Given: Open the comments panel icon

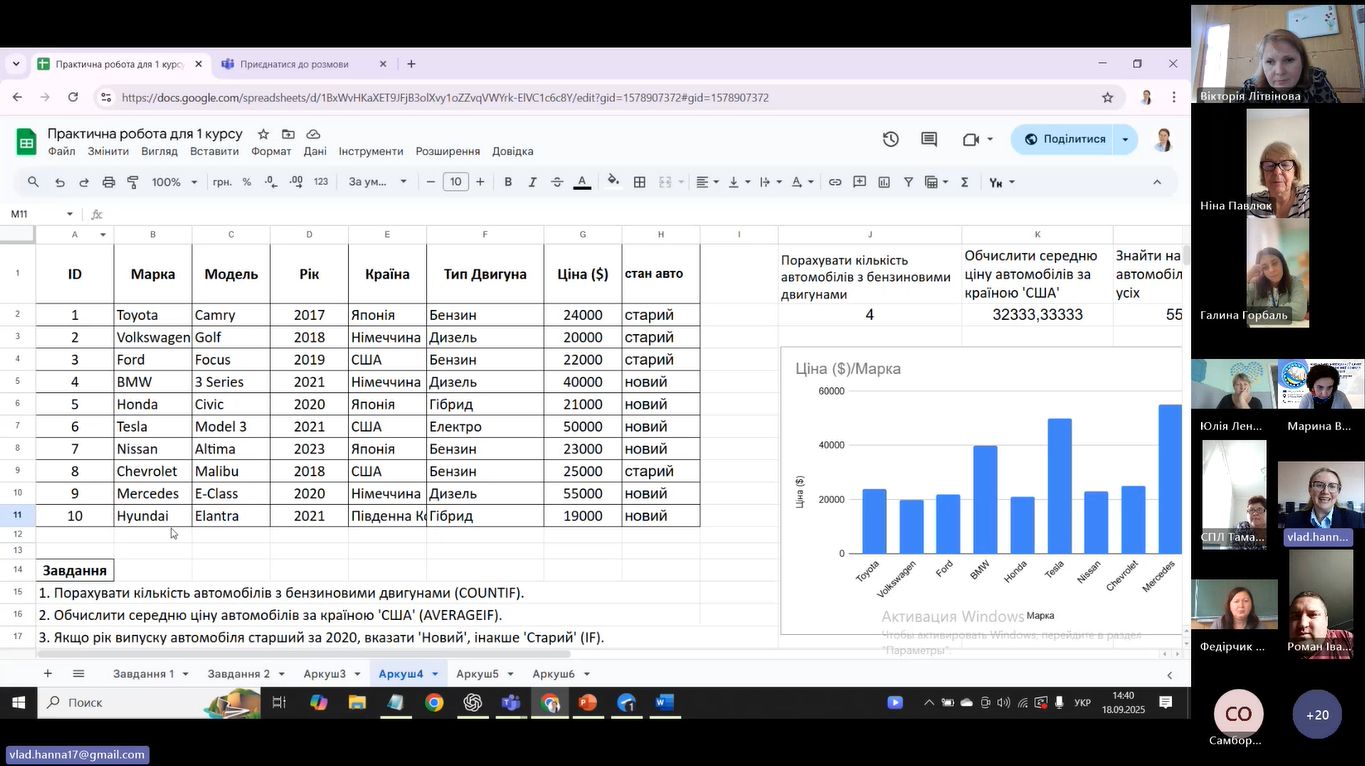Looking at the screenshot, I should [x=929, y=139].
